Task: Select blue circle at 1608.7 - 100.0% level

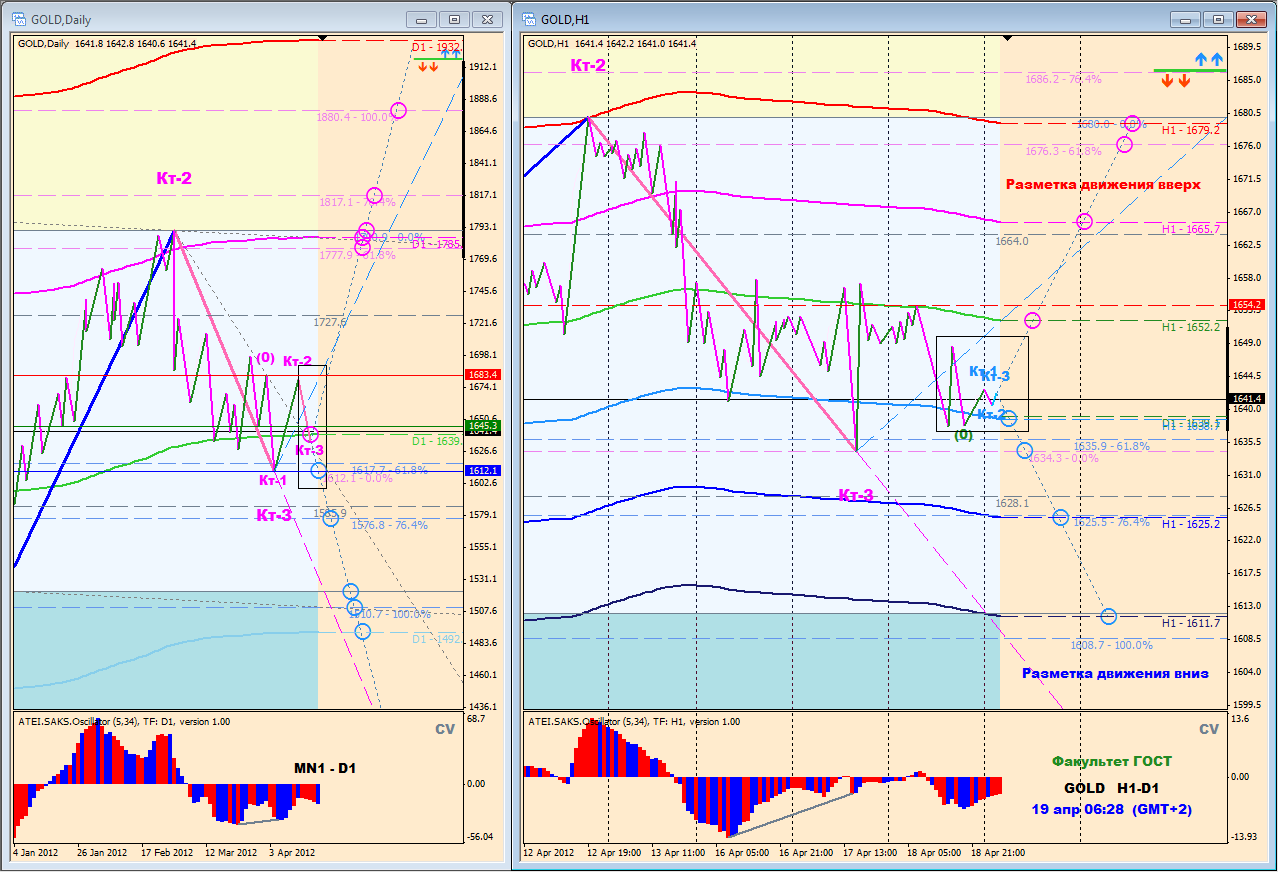Action: (x=1108, y=616)
